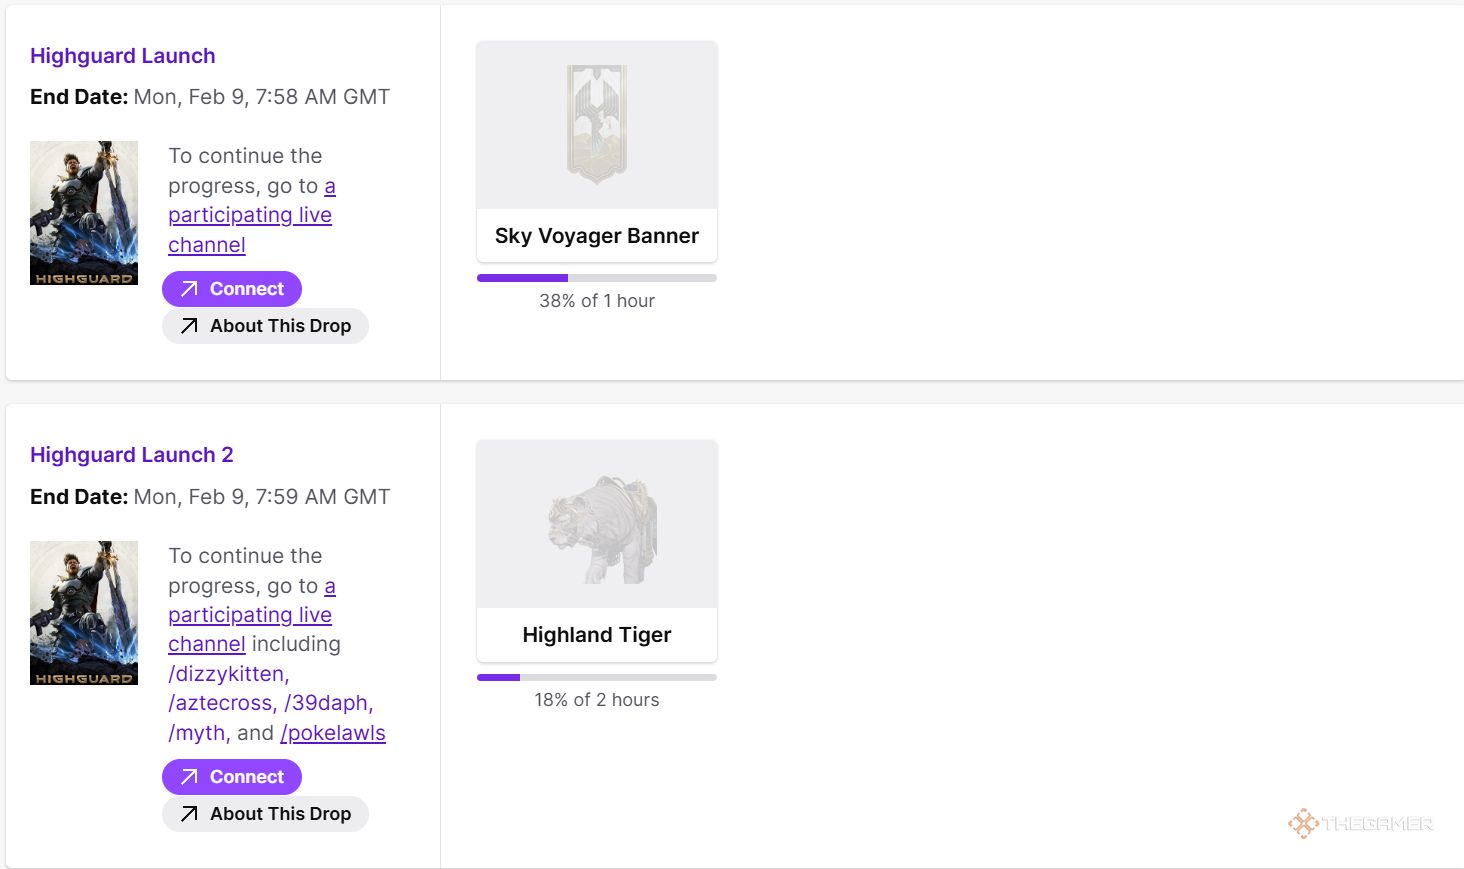
Task: Open the Highguard Launch campaign title link
Action: point(122,56)
